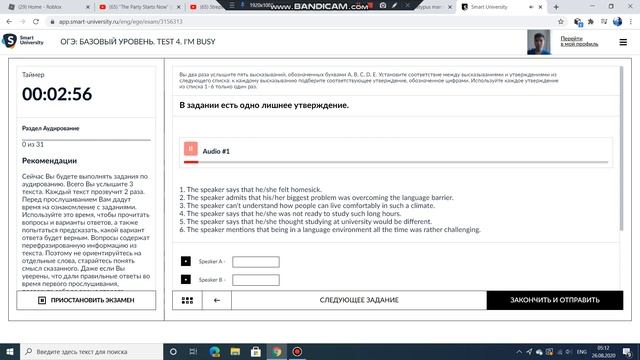Screen dimensions: 640x360
Task: Click the Smart University logo
Action: (x=23, y=40)
